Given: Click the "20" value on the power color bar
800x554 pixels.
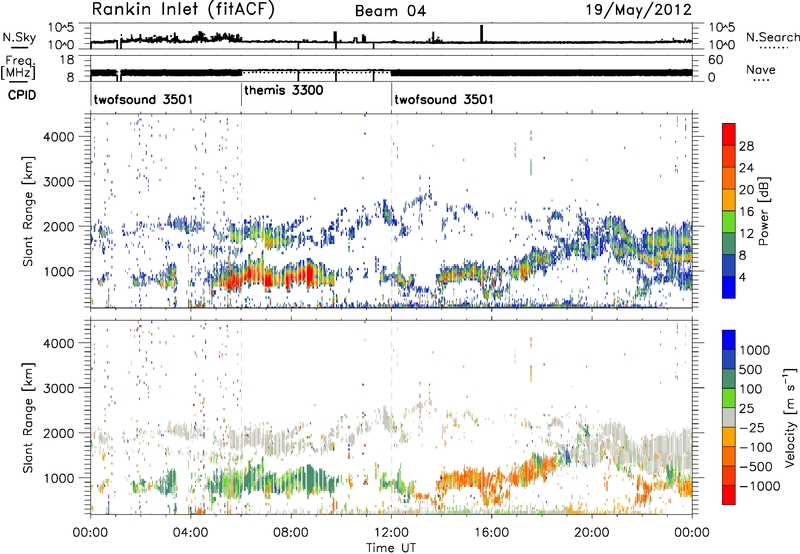Looking at the screenshot, I should pos(746,190).
